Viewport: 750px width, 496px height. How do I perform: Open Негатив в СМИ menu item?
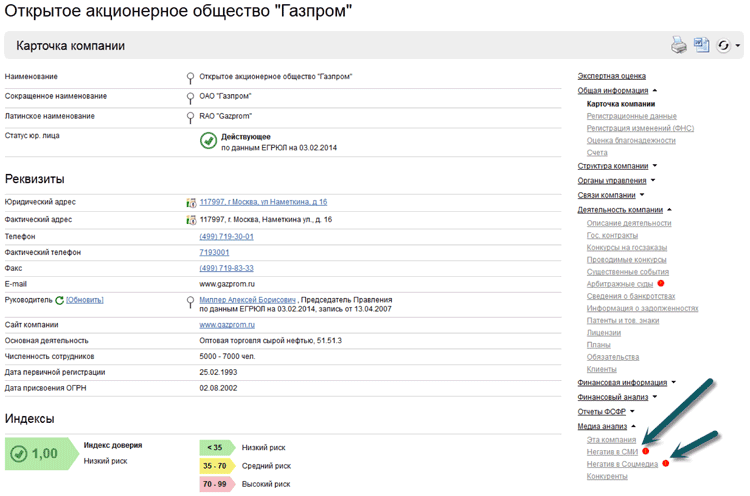click(x=612, y=452)
